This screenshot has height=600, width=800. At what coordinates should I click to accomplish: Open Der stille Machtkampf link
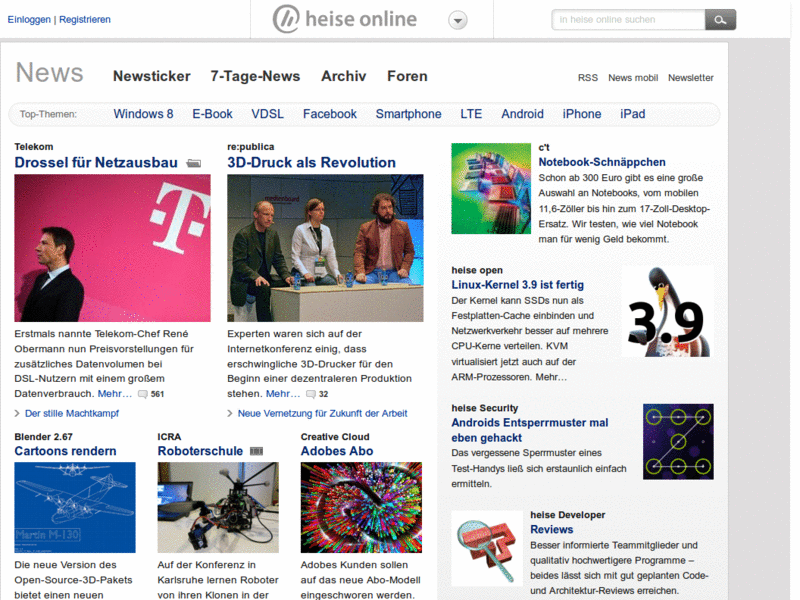click(72, 413)
